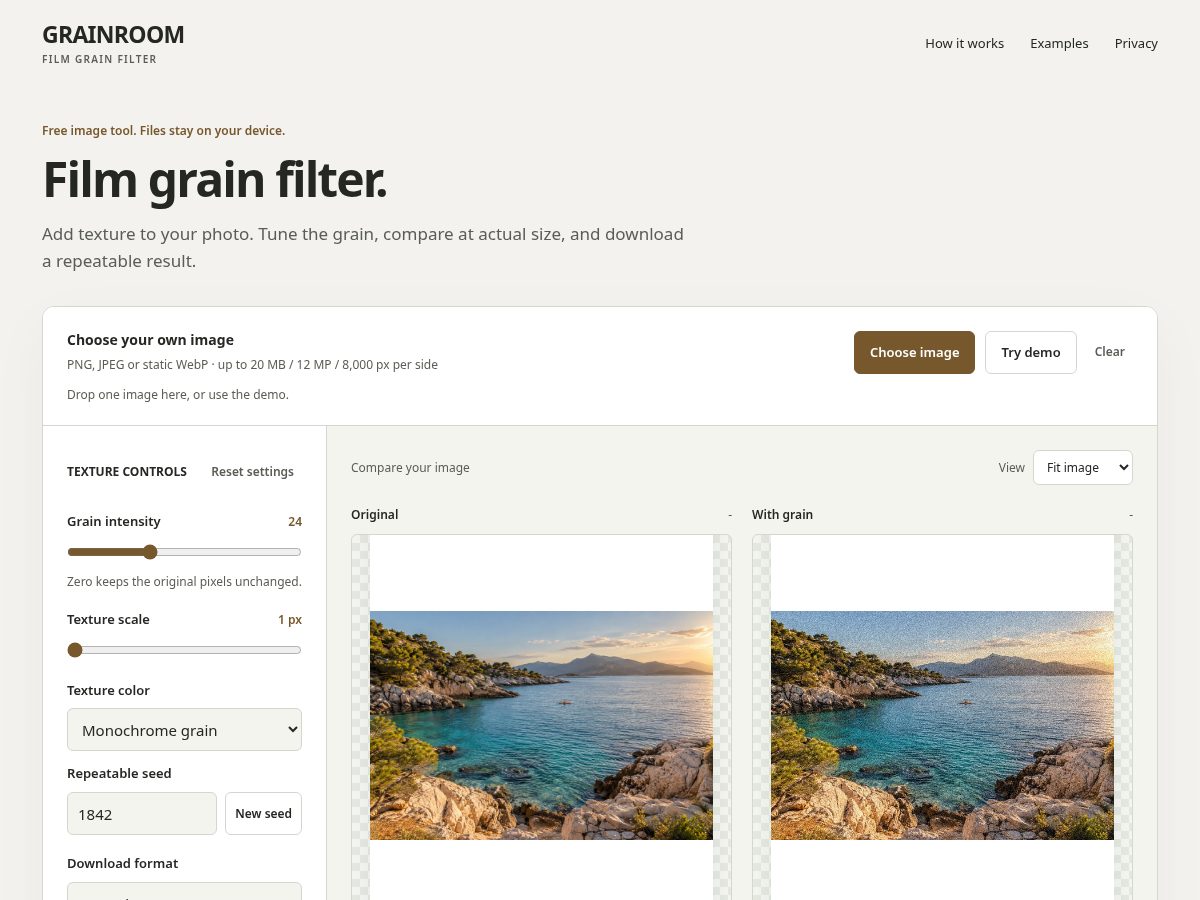The width and height of the screenshot is (1200, 900).
Task: Click the Choose your own image heading
Action: tap(150, 340)
